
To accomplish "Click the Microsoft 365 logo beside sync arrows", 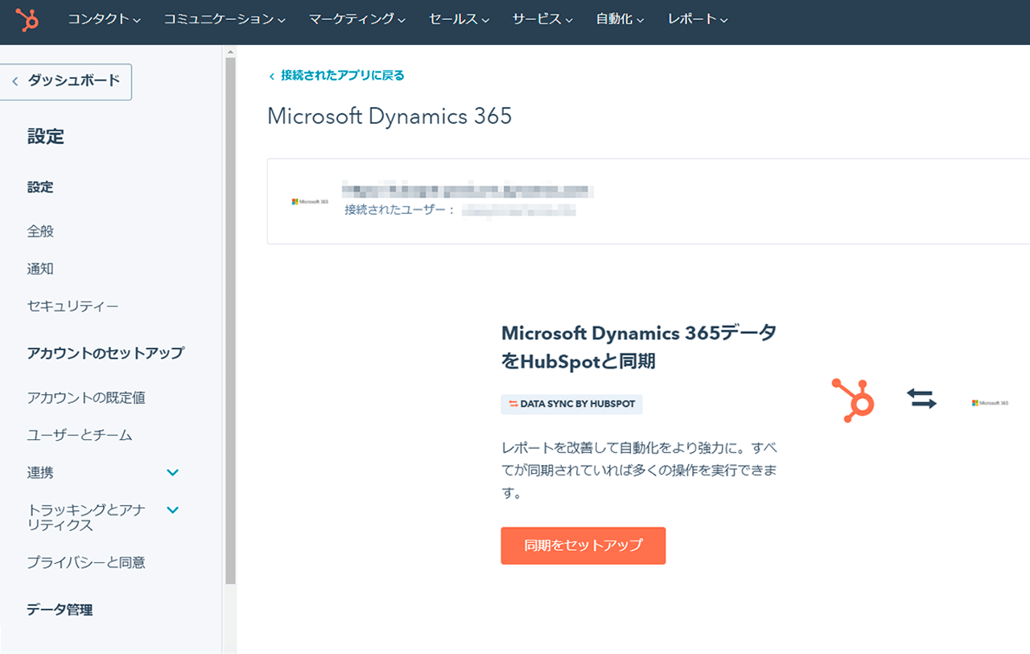I will coord(990,403).
